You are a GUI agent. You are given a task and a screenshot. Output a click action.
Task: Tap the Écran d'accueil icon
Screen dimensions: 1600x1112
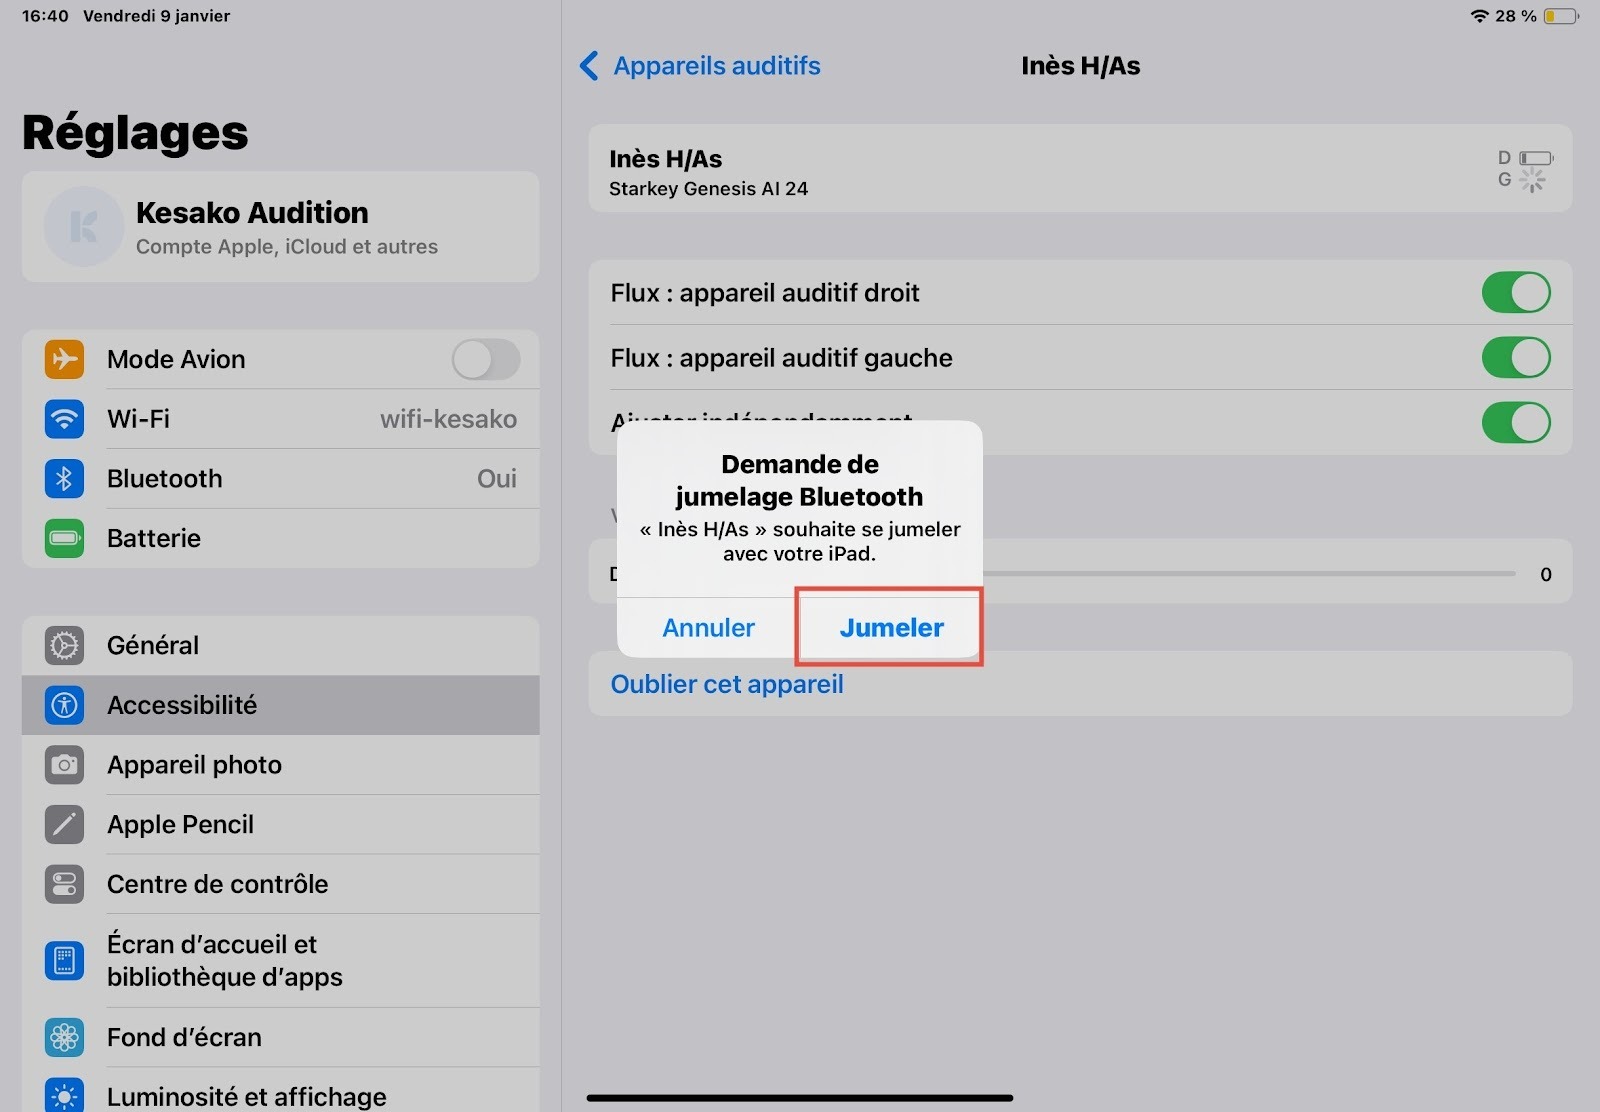pyautogui.click(x=64, y=961)
